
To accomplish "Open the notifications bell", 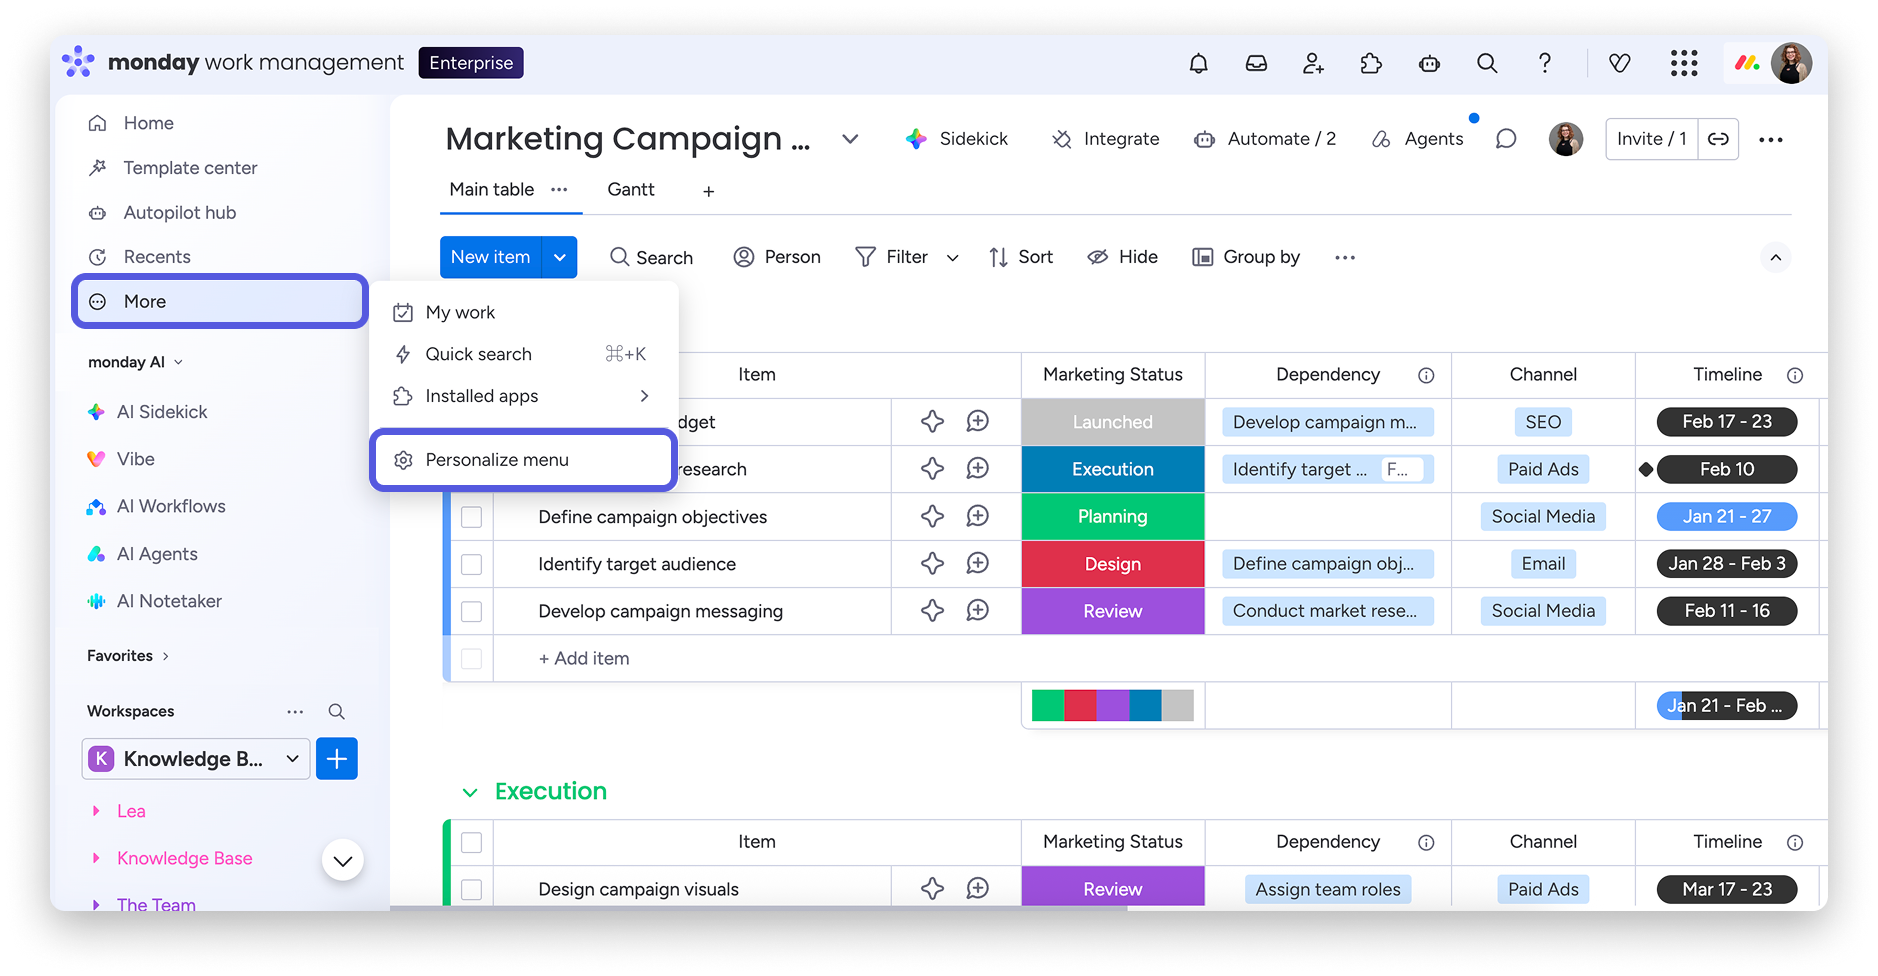I will [1198, 64].
